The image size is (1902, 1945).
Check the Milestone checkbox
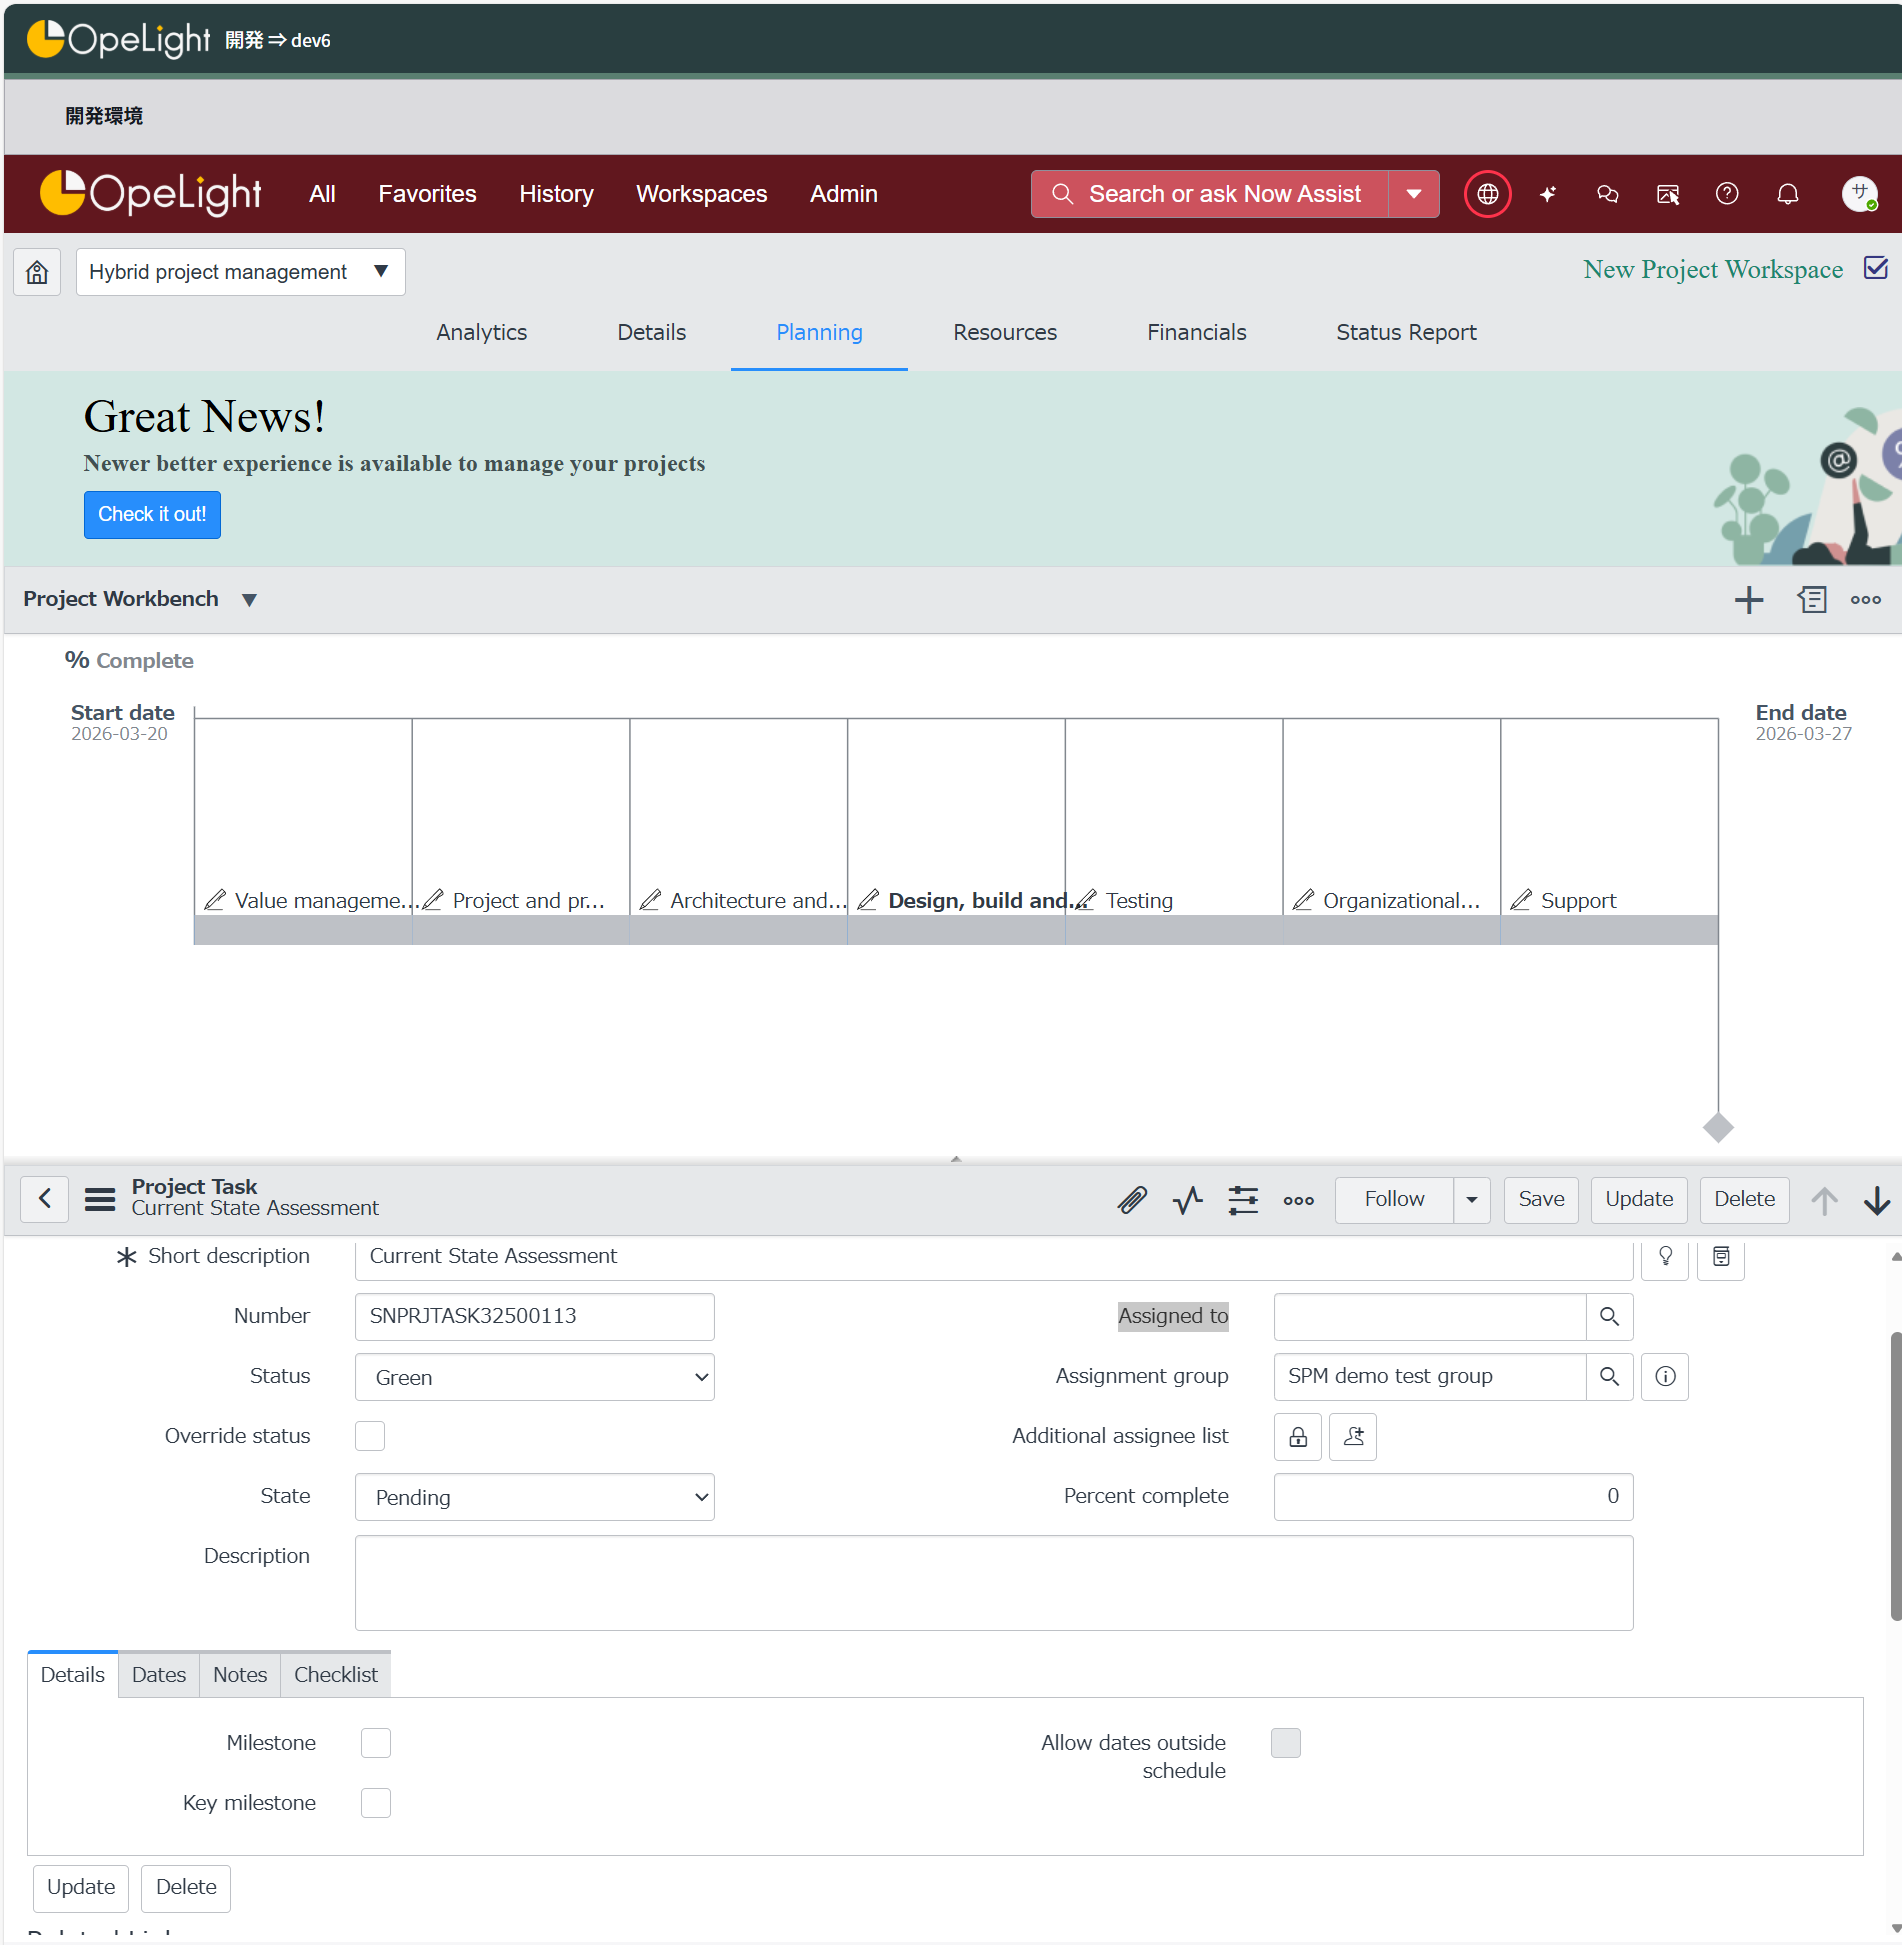376,1743
